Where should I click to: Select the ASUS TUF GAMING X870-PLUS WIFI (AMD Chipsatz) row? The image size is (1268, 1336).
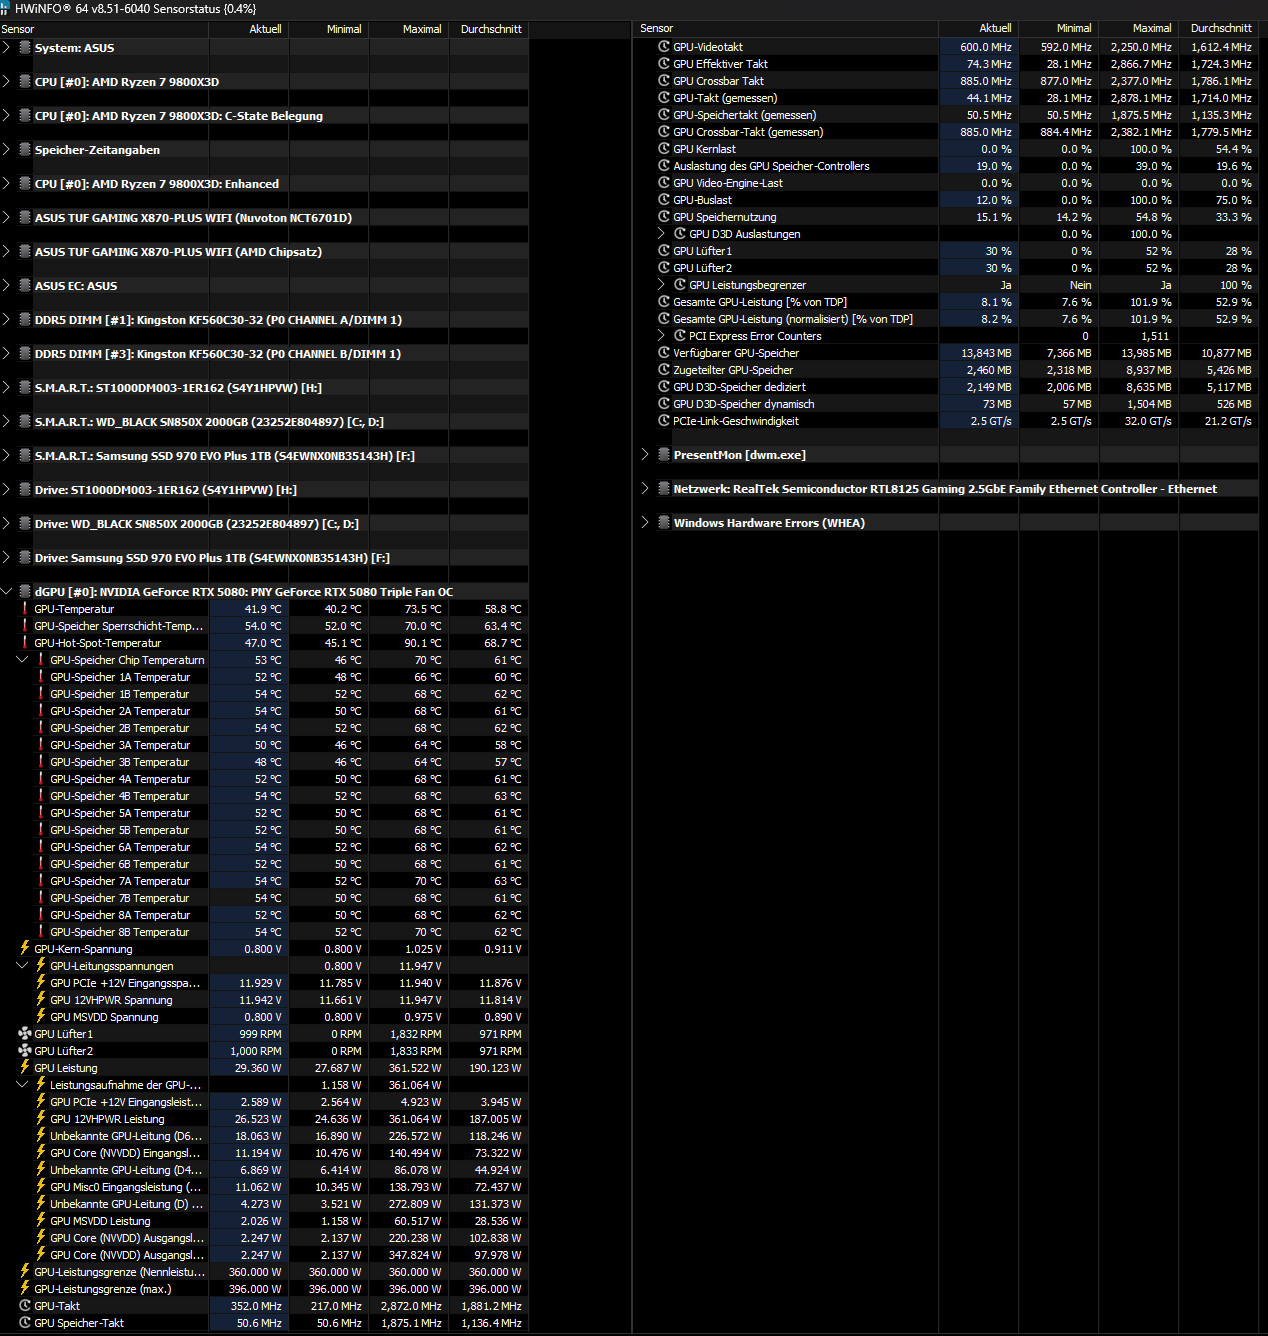tap(264, 252)
